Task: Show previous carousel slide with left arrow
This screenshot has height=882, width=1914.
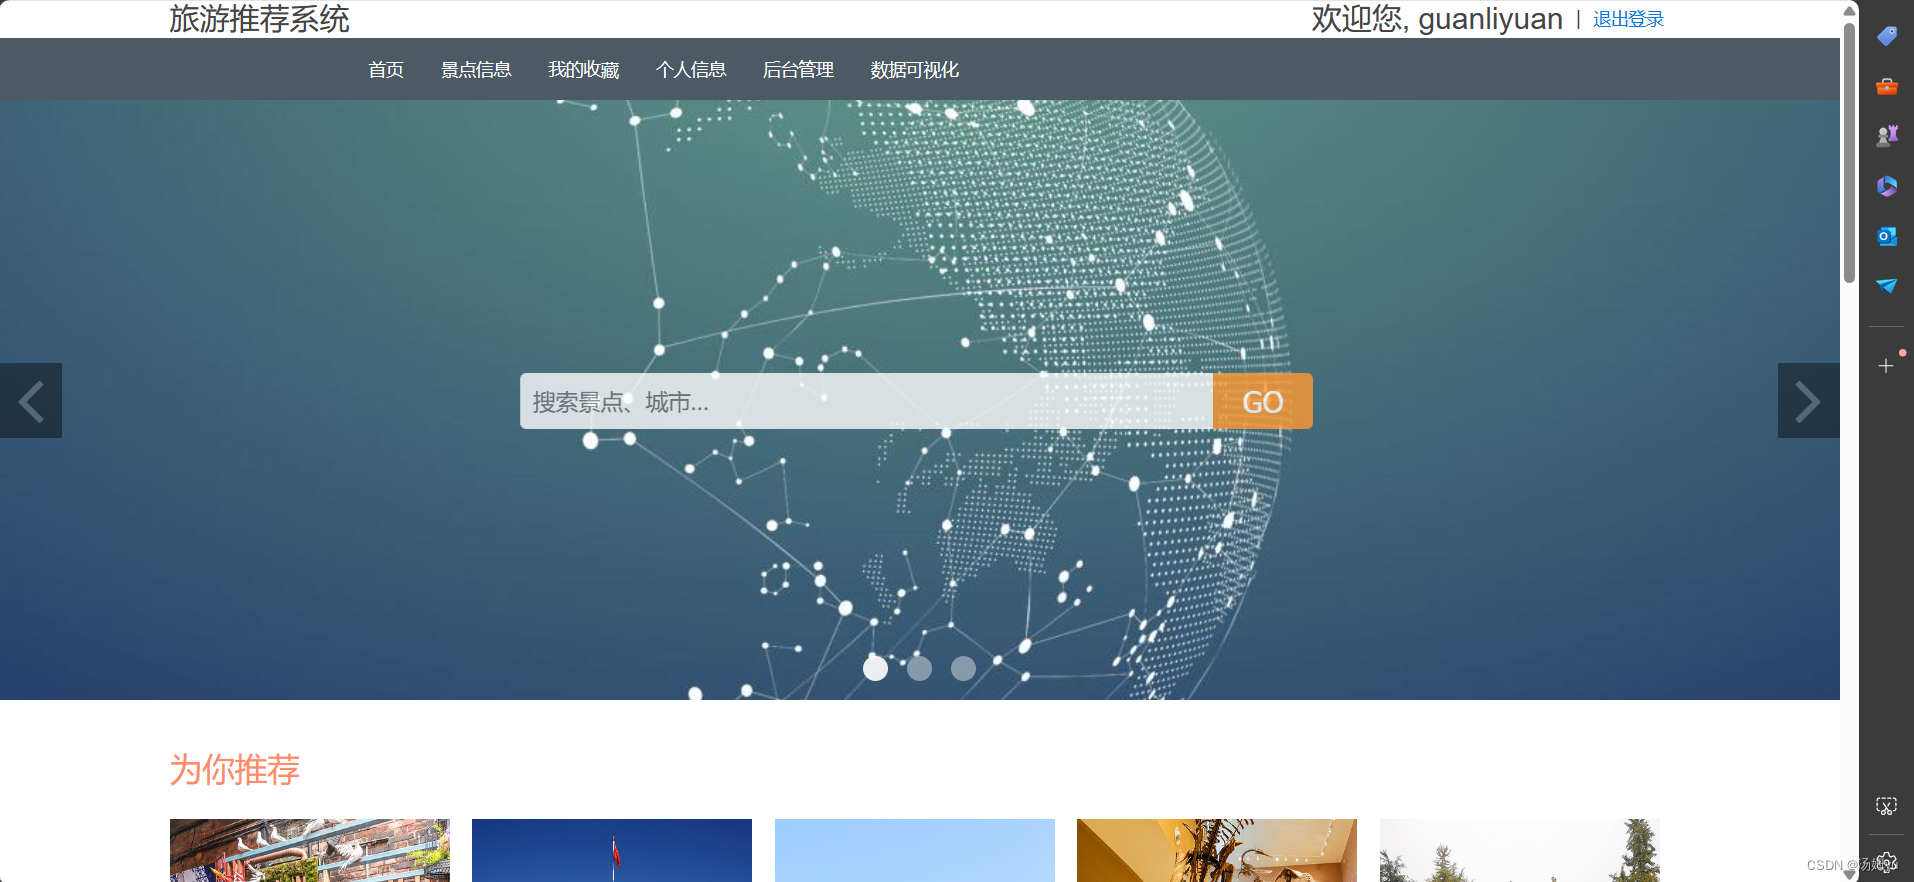Action: (x=31, y=401)
